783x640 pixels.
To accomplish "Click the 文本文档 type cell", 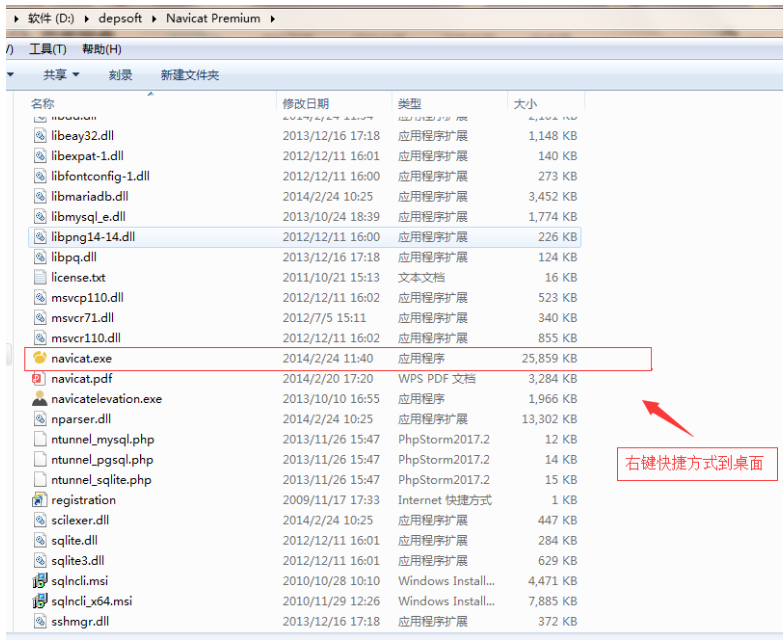I will (x=421, y=278).
